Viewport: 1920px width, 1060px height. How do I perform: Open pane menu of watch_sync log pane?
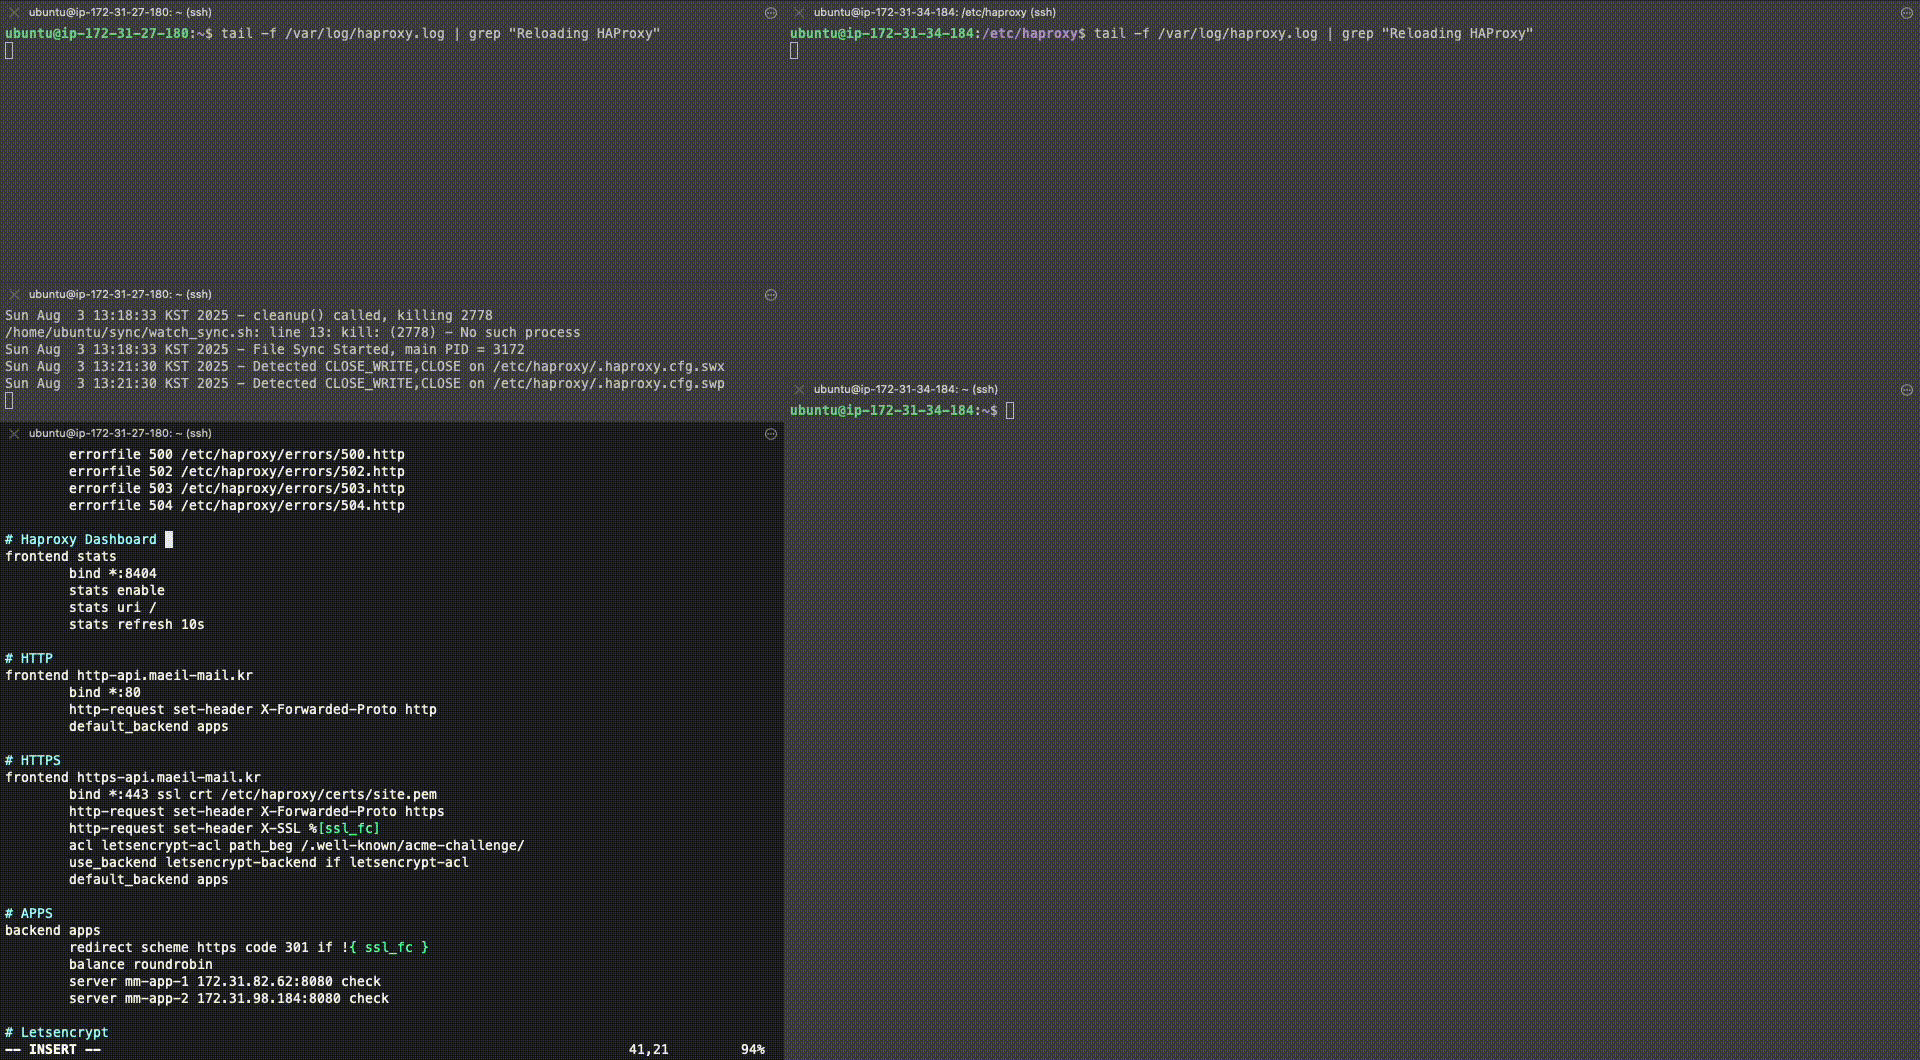[771, 295]
